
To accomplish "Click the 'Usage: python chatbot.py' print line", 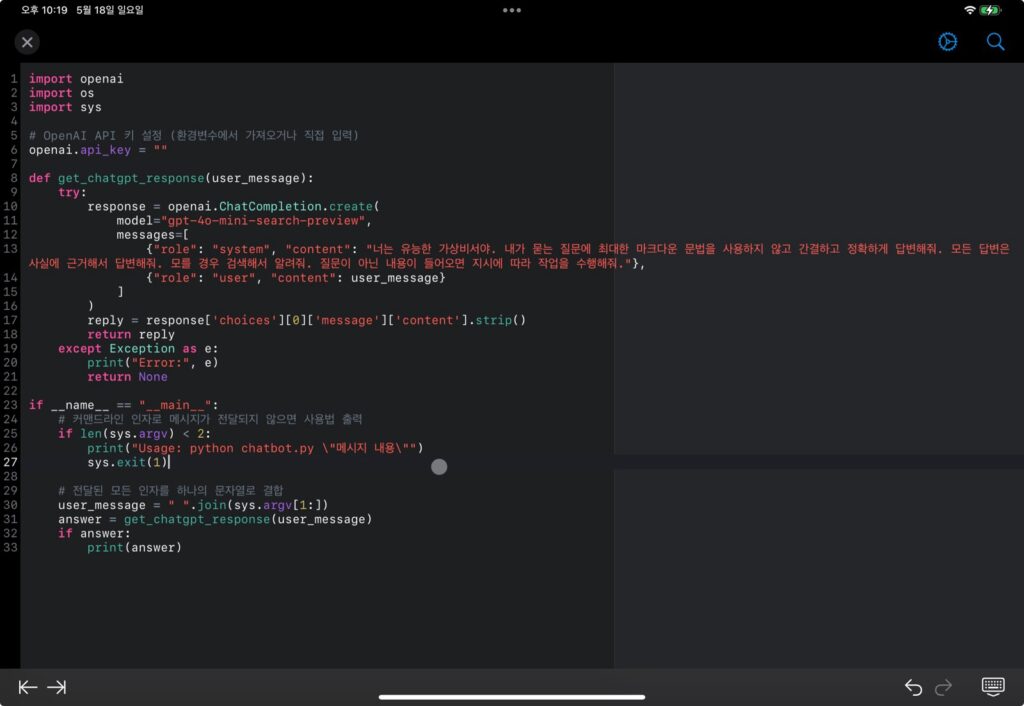I will (x=255, y=448).
